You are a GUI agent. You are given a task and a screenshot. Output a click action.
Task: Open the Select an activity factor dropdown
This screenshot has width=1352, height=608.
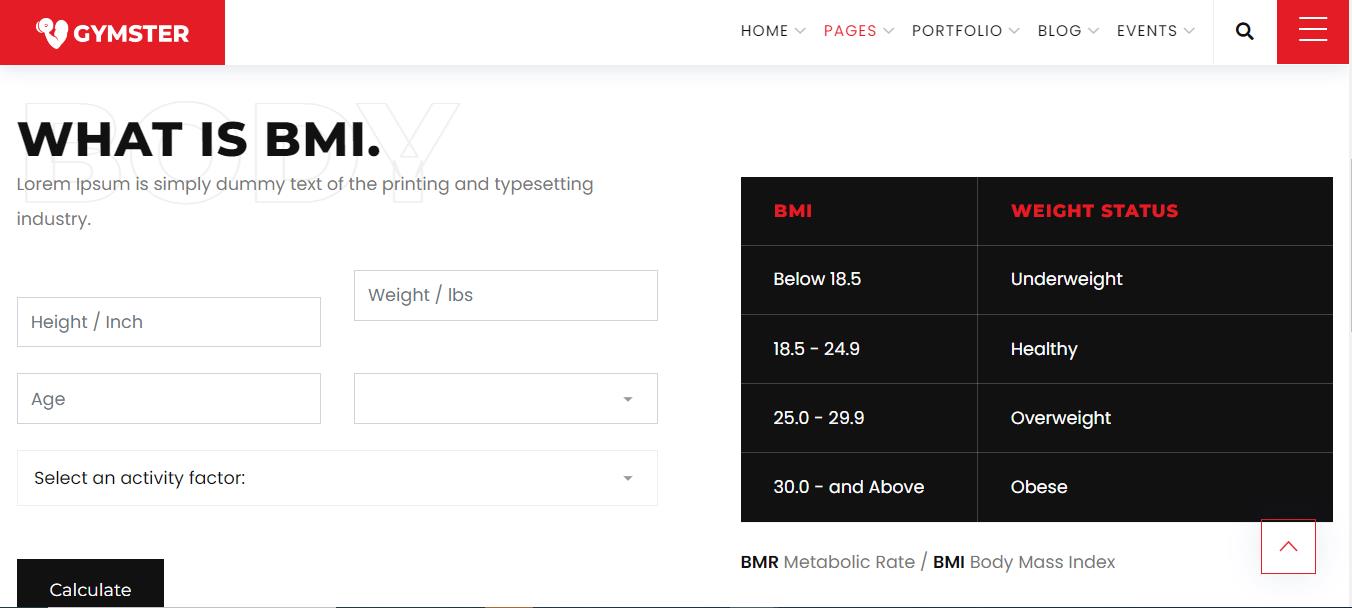pyautogui.click(x=337, y=478)
